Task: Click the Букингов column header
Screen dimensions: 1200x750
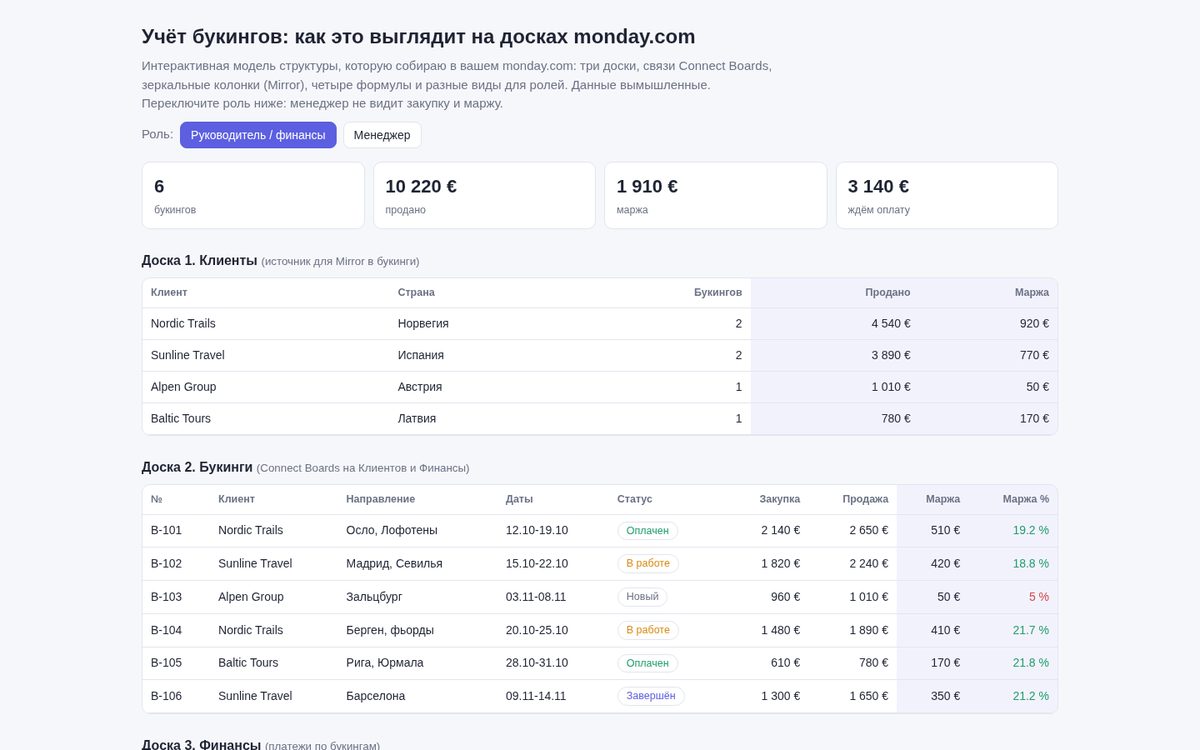Action: click(718, 293)
